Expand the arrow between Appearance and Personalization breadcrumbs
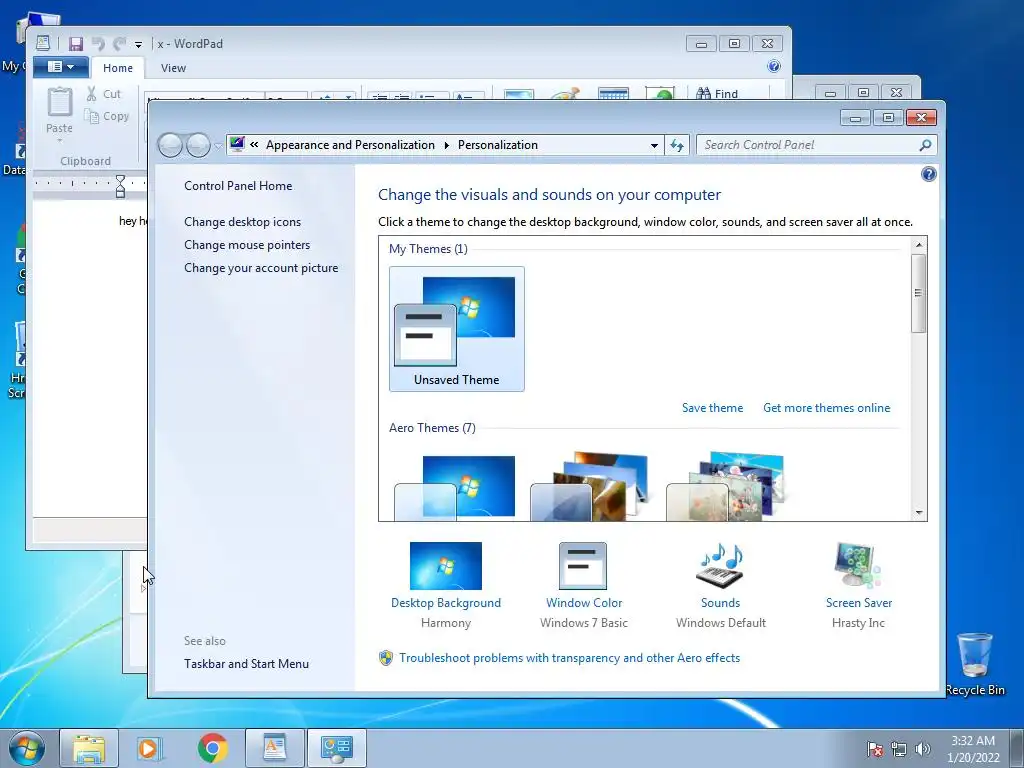The height and width of the screenshot is (768, 1024). 447,145
